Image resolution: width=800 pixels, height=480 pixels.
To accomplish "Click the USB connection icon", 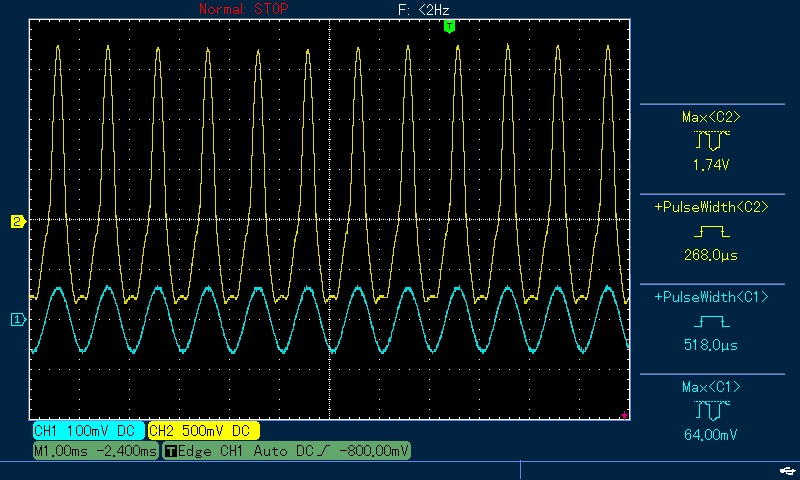I will (788, 470).
